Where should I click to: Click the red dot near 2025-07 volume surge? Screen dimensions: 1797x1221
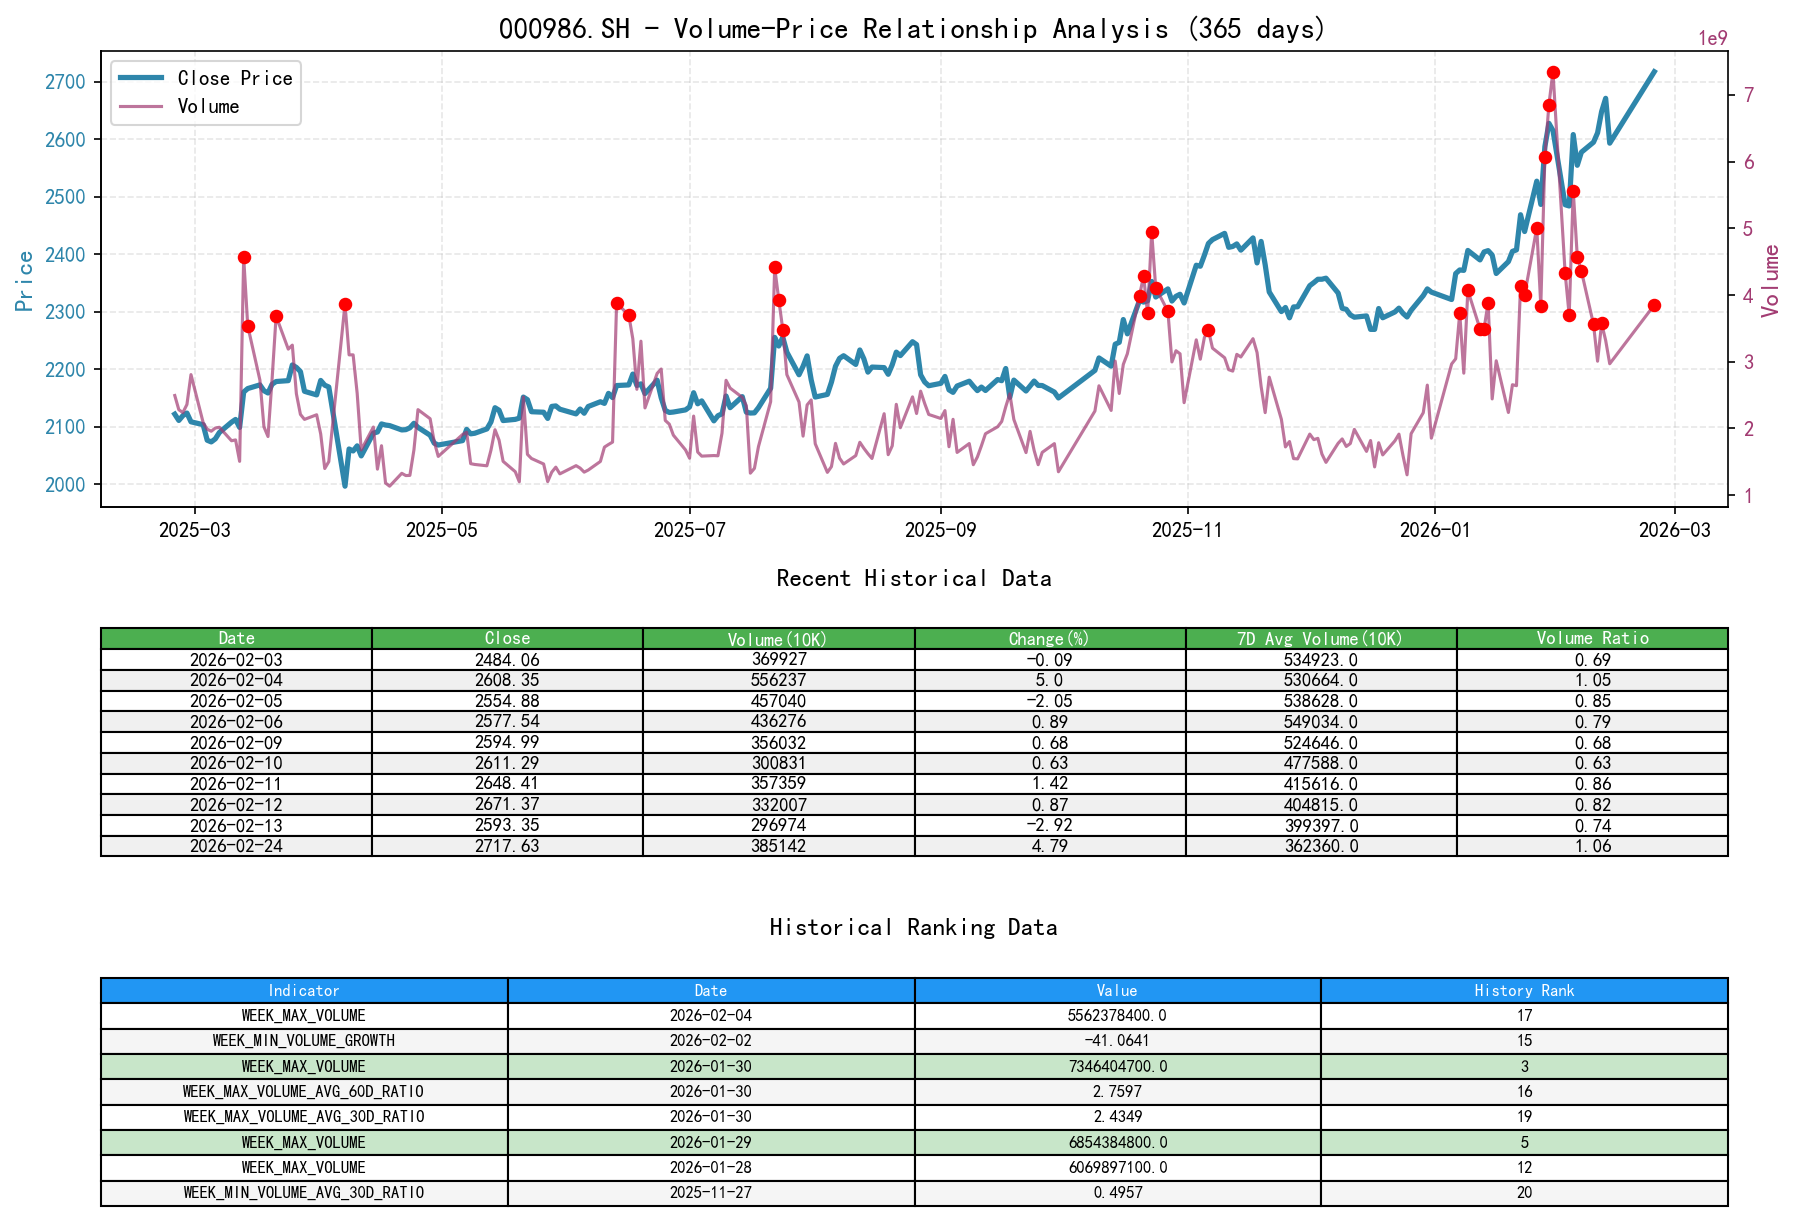tap(774, 266)
